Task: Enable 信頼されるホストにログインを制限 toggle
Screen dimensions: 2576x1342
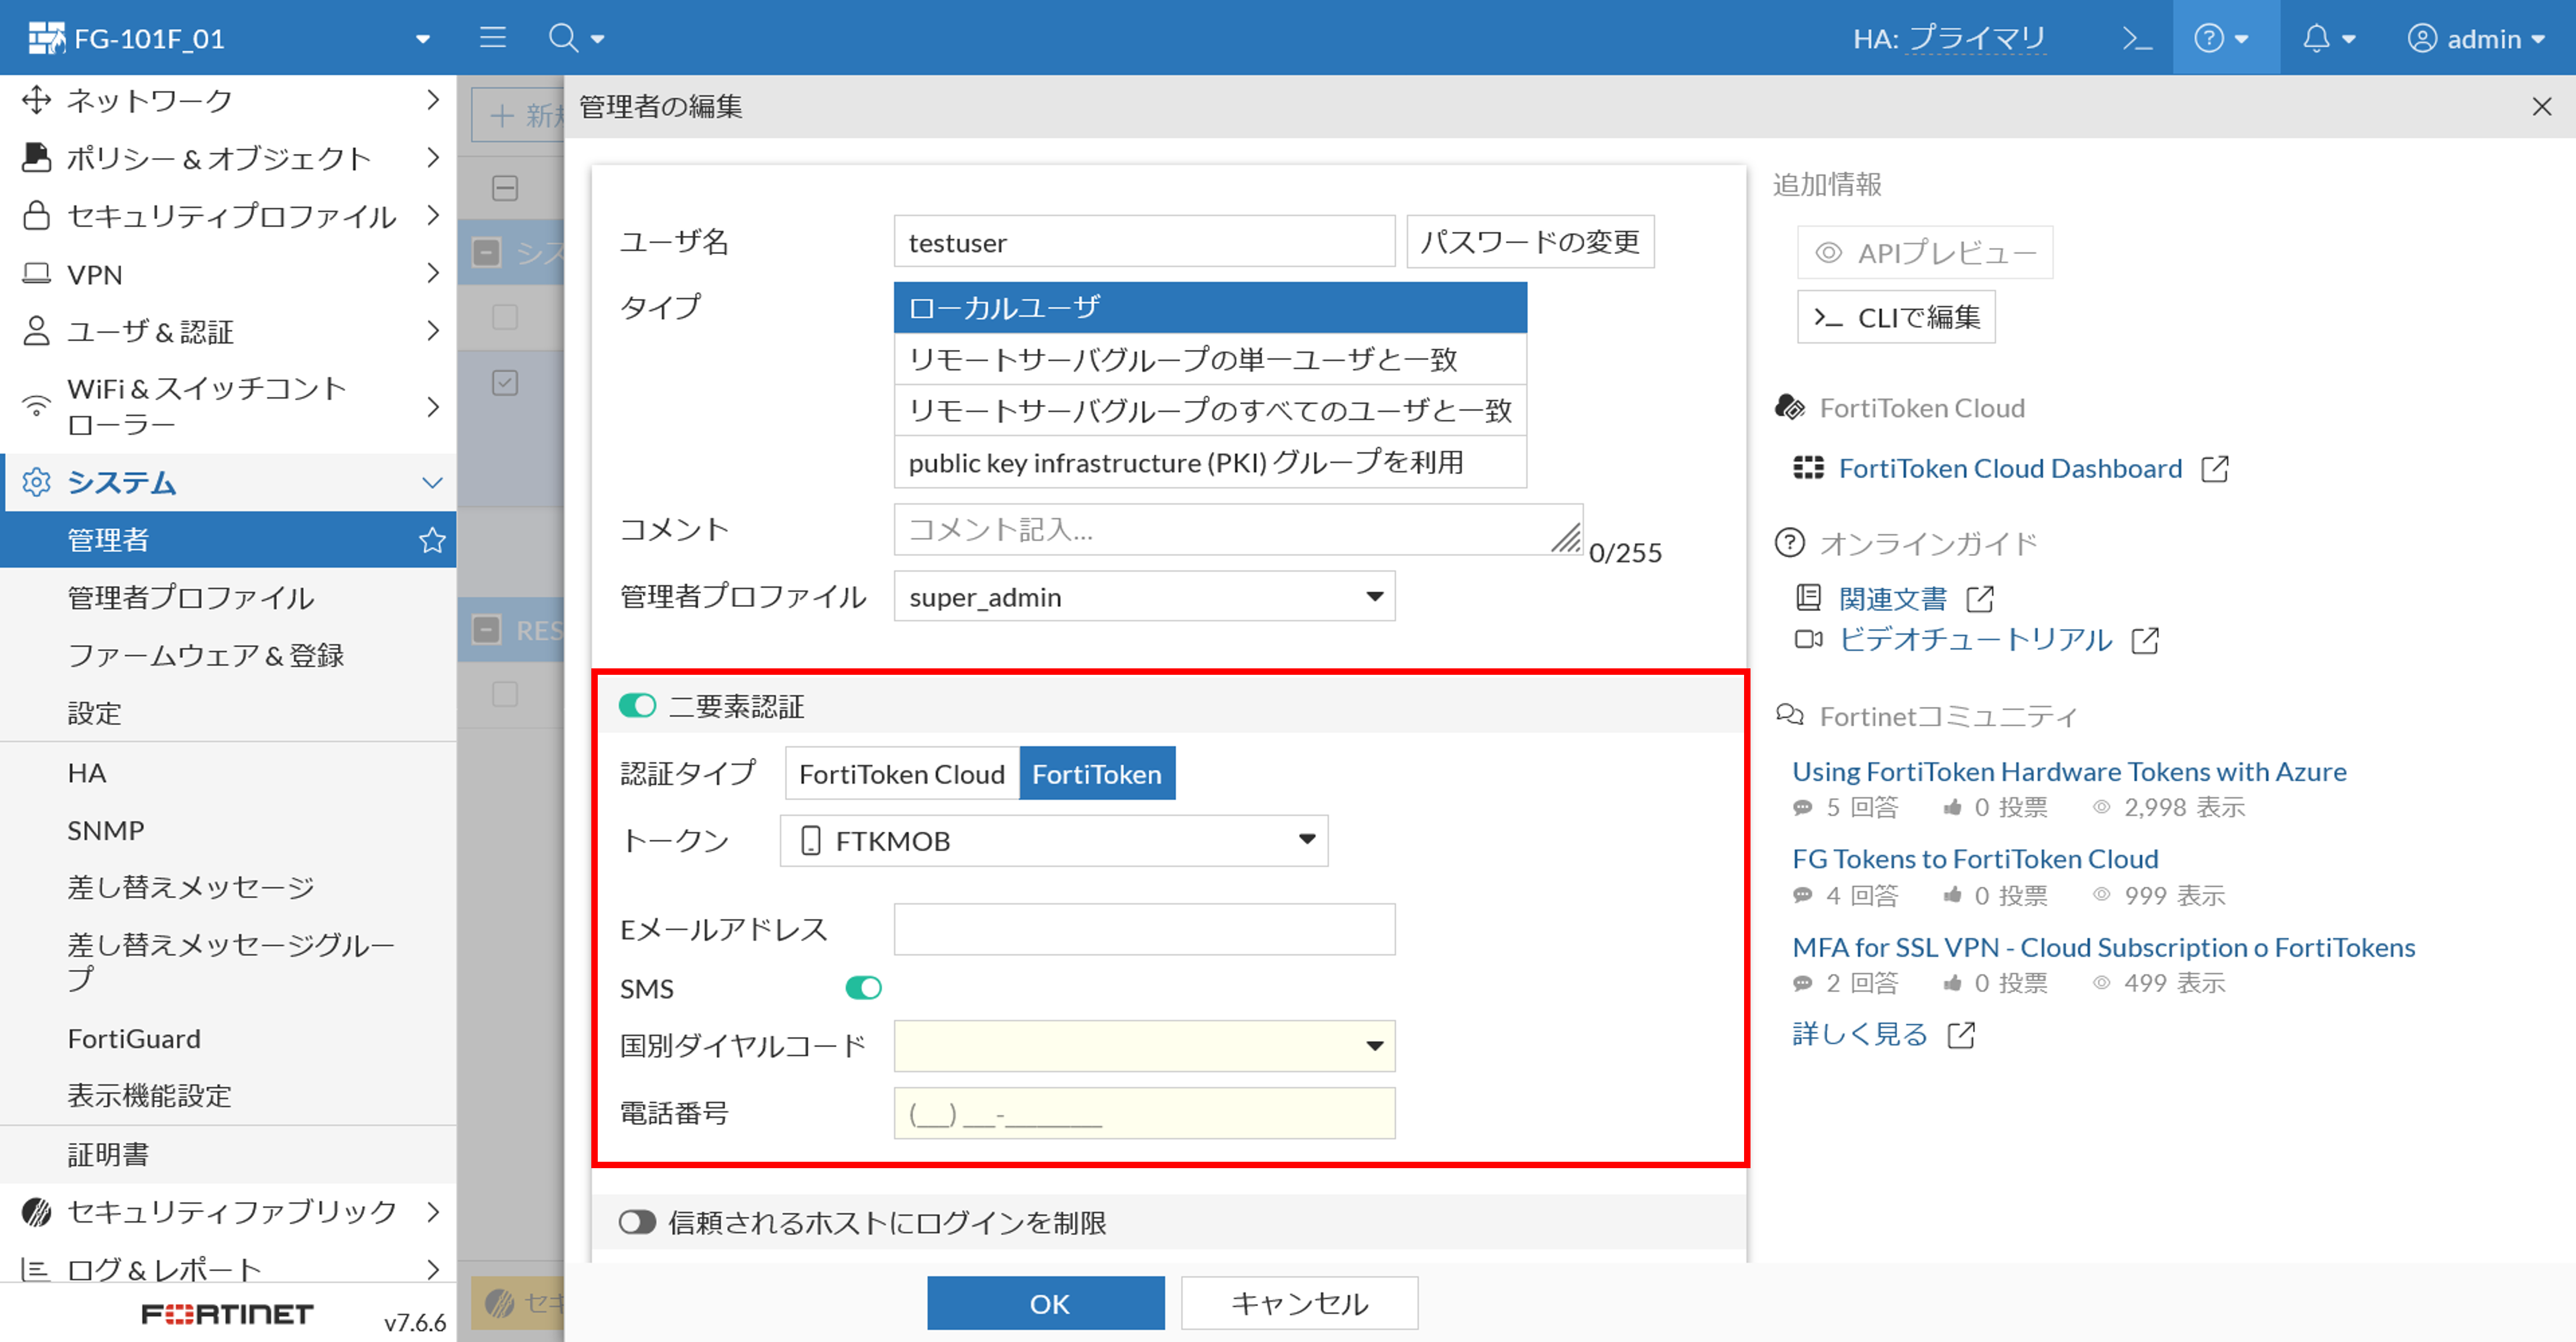Action: tap(637, 1222)
